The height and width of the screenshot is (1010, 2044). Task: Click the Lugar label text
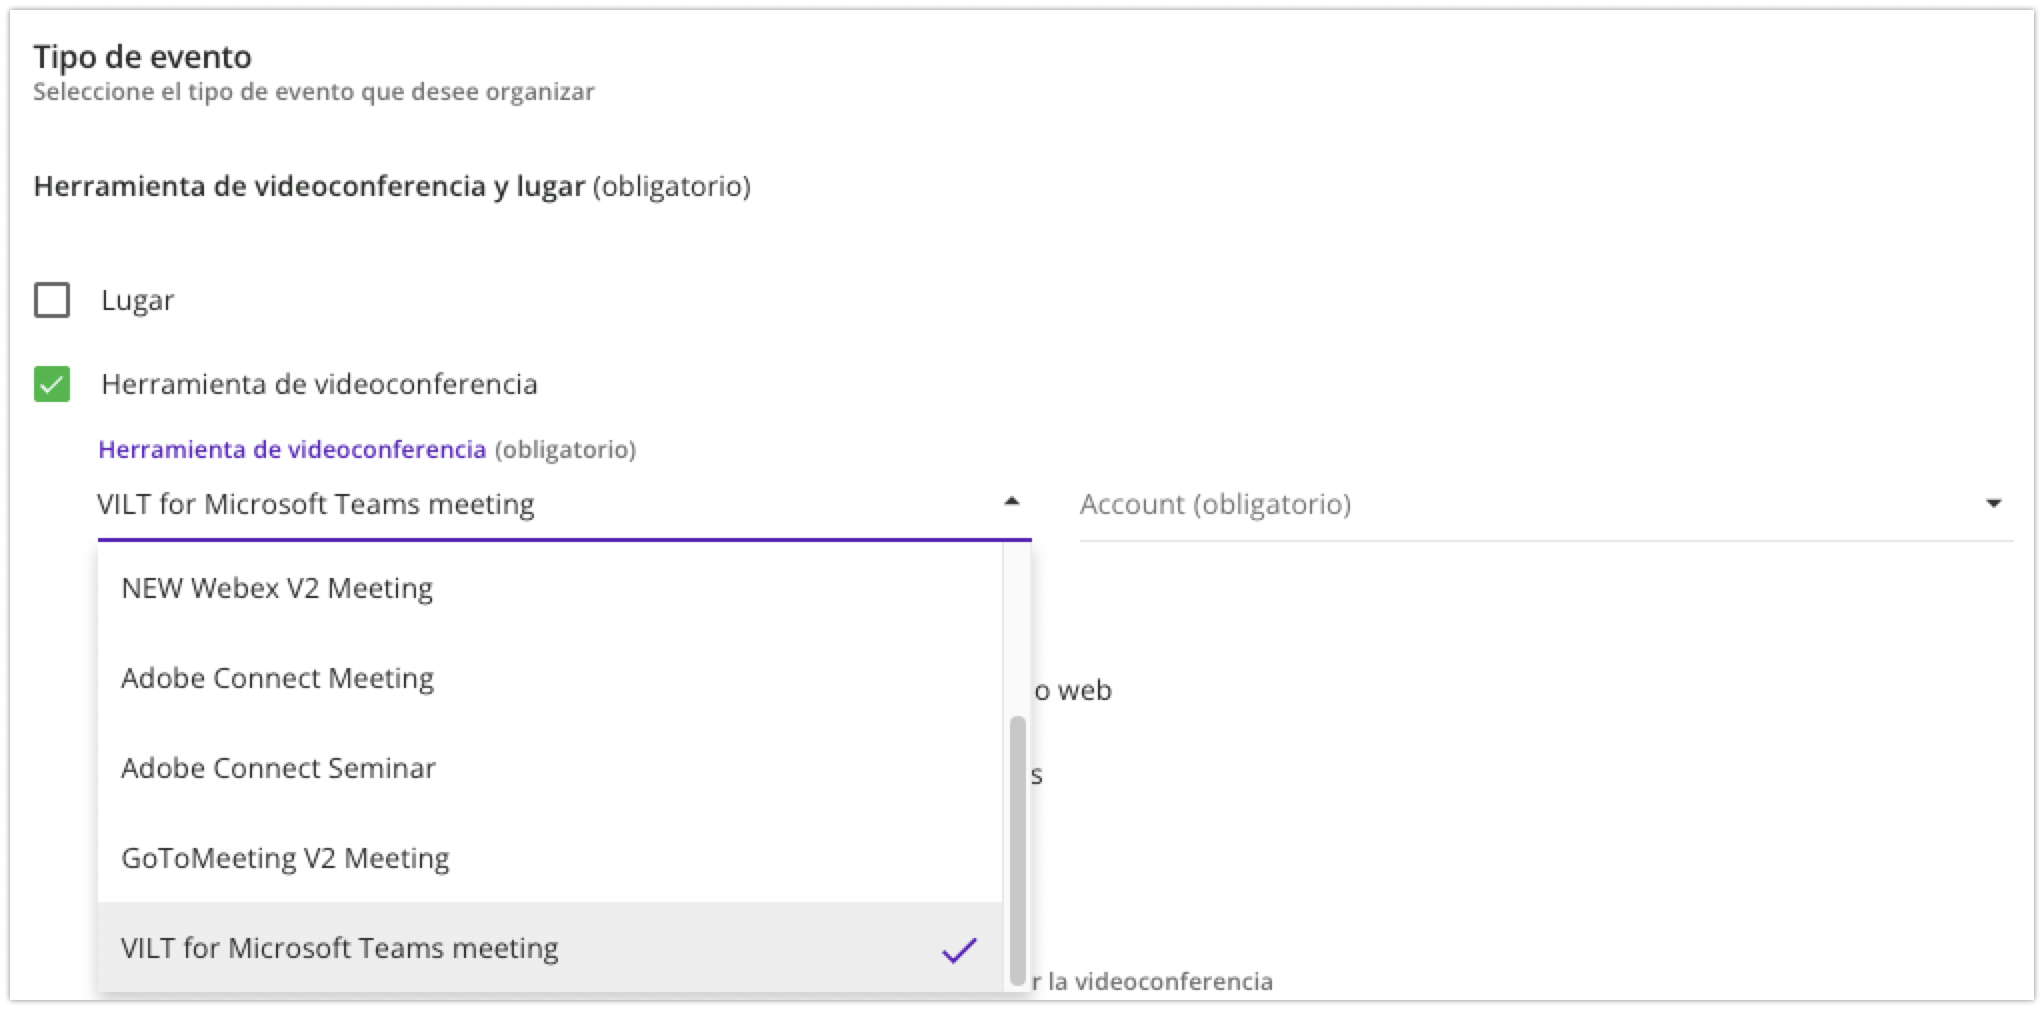click(x=138, y=299)
